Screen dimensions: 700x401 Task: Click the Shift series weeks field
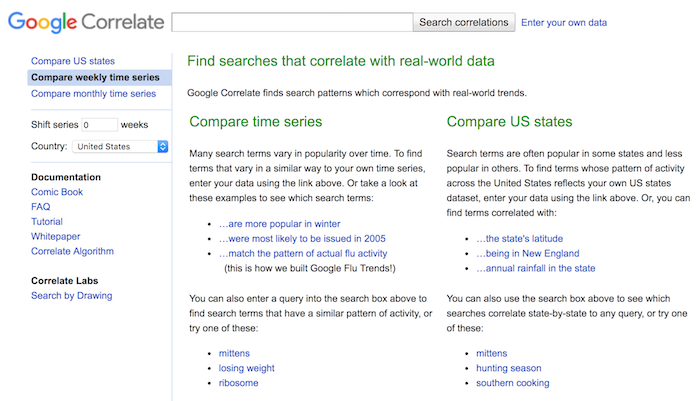point(100,125)
